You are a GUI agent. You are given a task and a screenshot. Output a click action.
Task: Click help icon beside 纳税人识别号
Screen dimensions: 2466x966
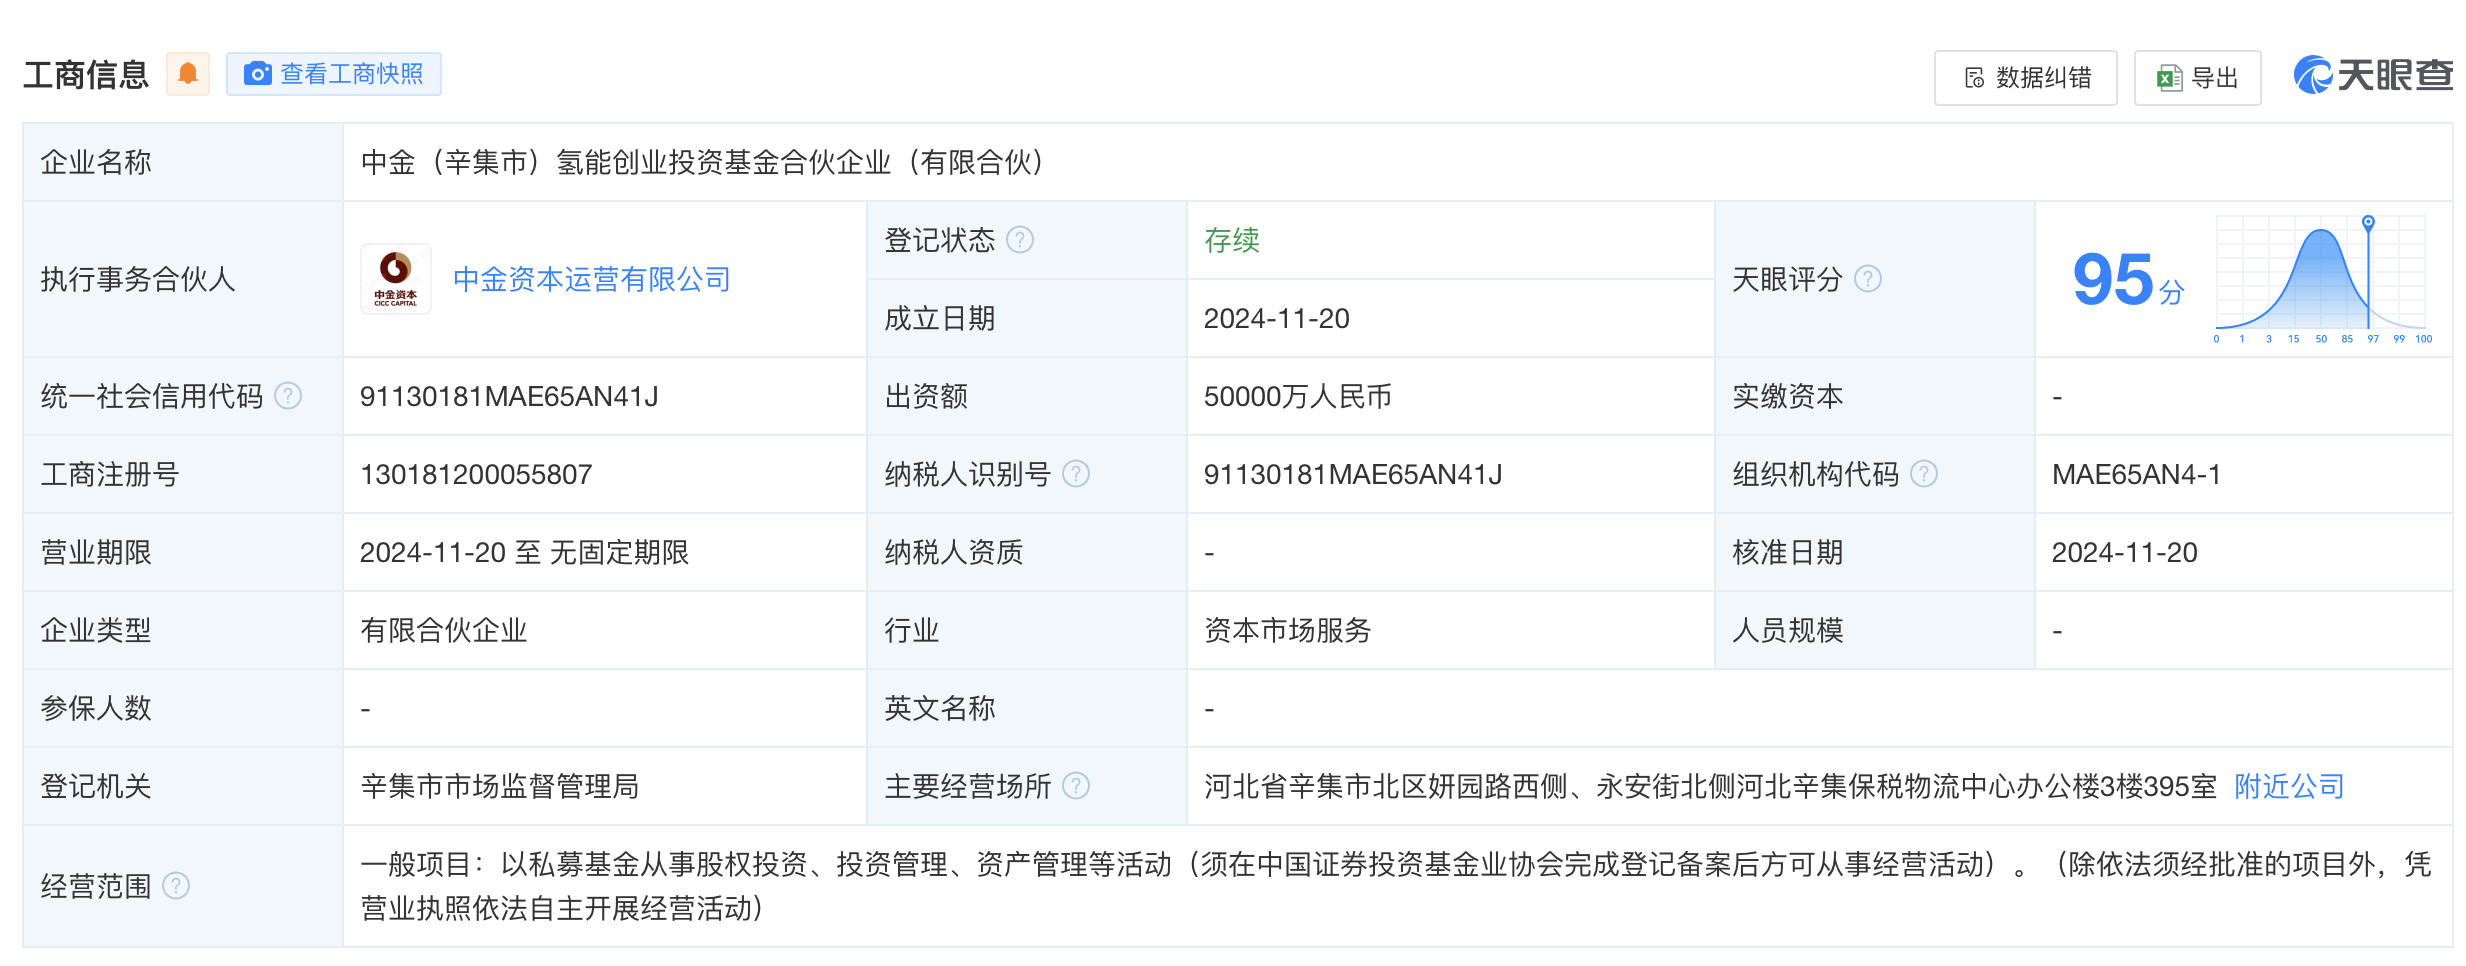click(1076, 474)
